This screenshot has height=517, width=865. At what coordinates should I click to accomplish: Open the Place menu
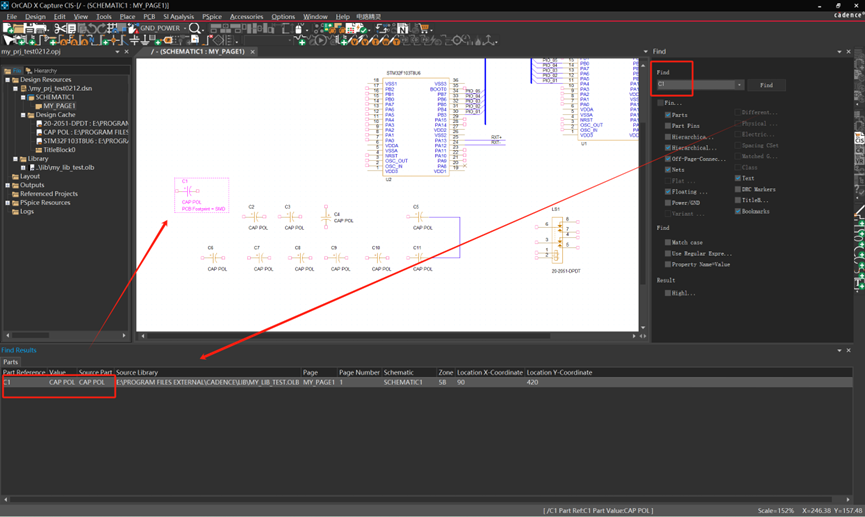point(127,17)
